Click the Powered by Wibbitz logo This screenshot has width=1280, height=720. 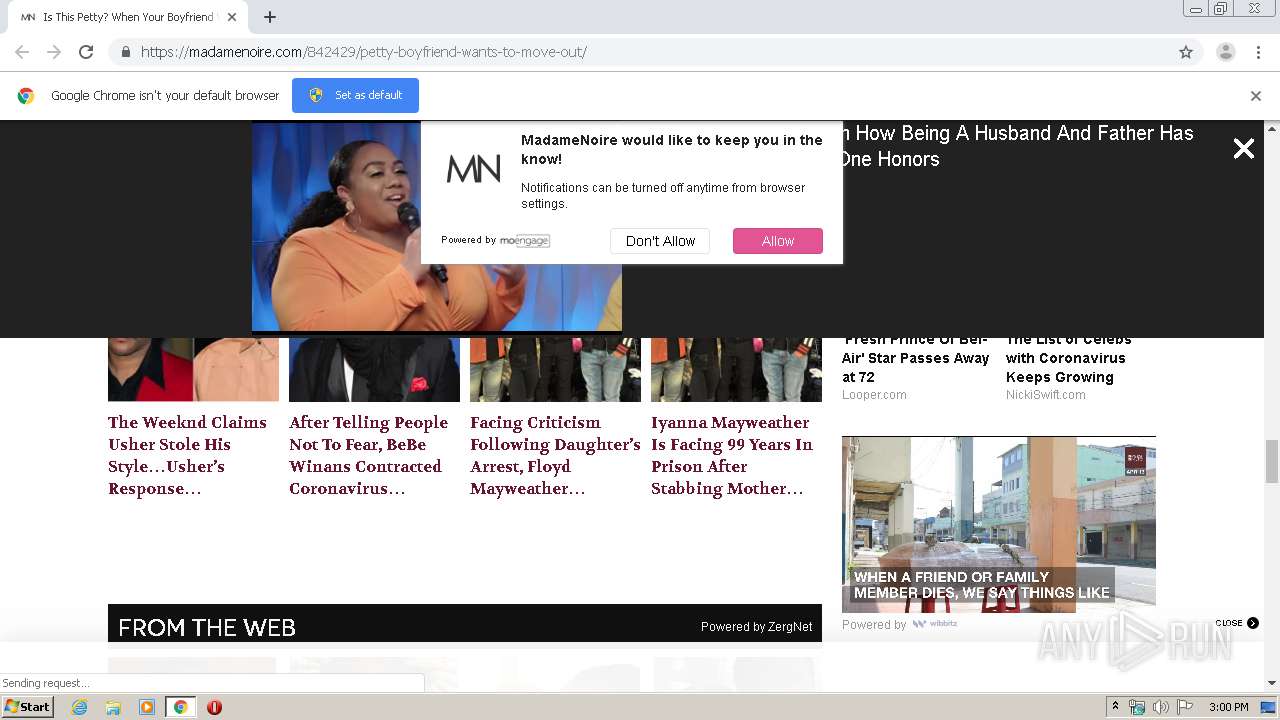pos(934,624)
